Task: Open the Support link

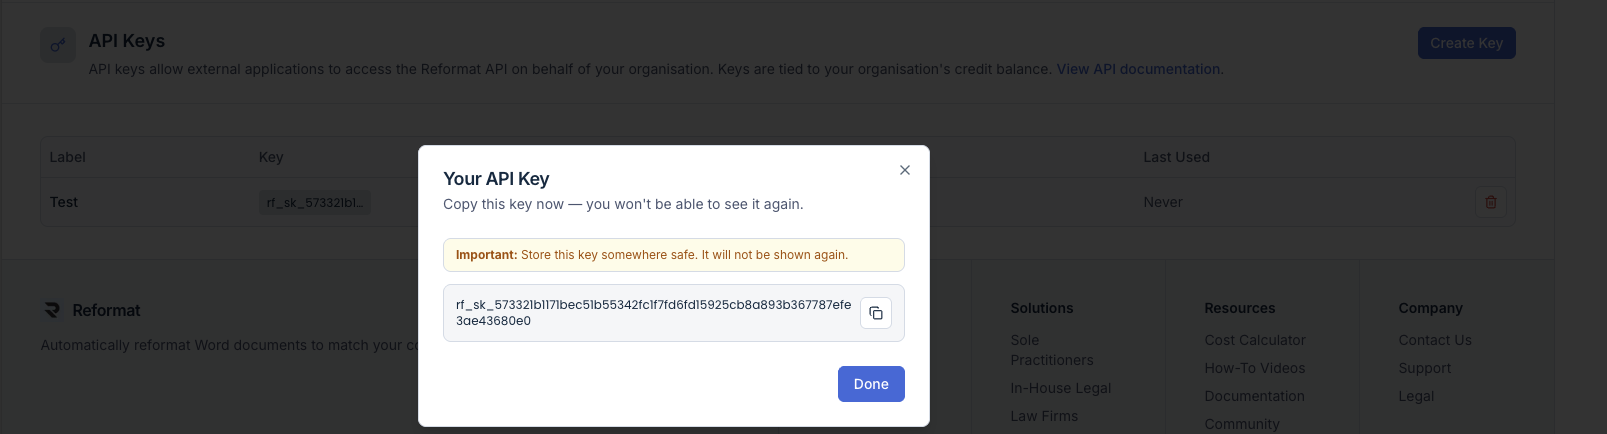Action: [x=1424, y=368]
